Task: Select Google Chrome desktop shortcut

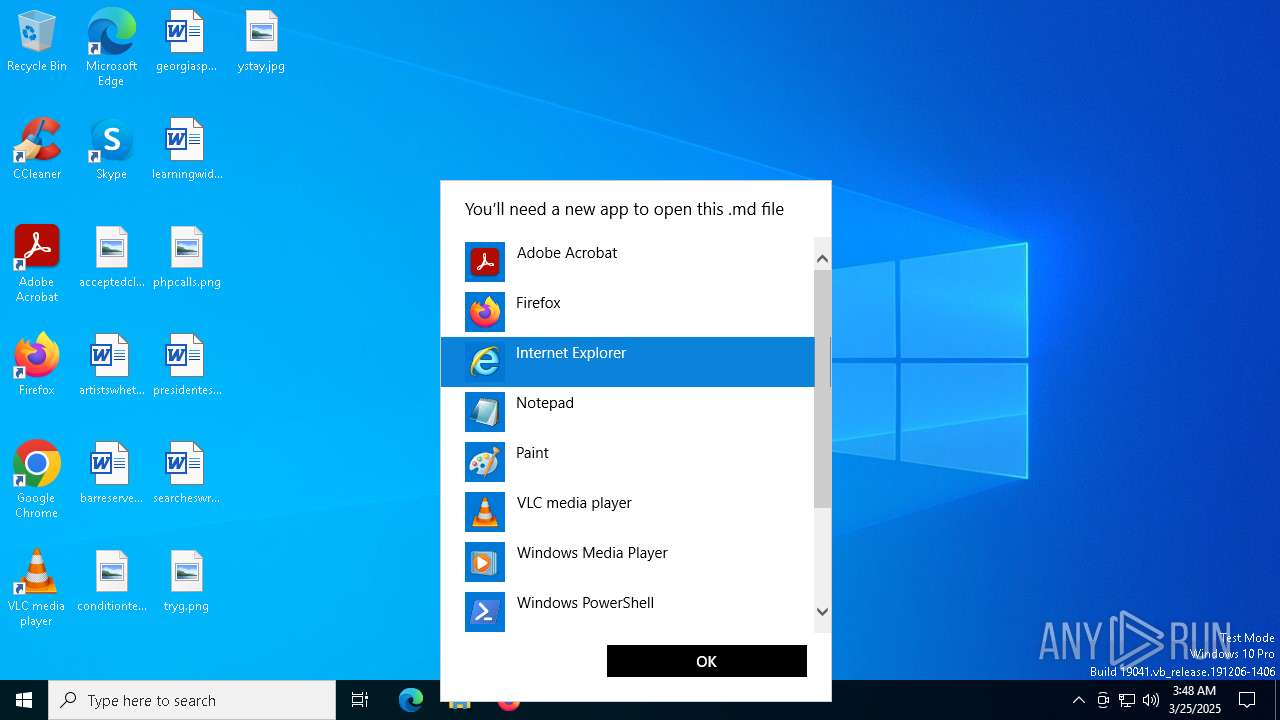Action: 37,480
